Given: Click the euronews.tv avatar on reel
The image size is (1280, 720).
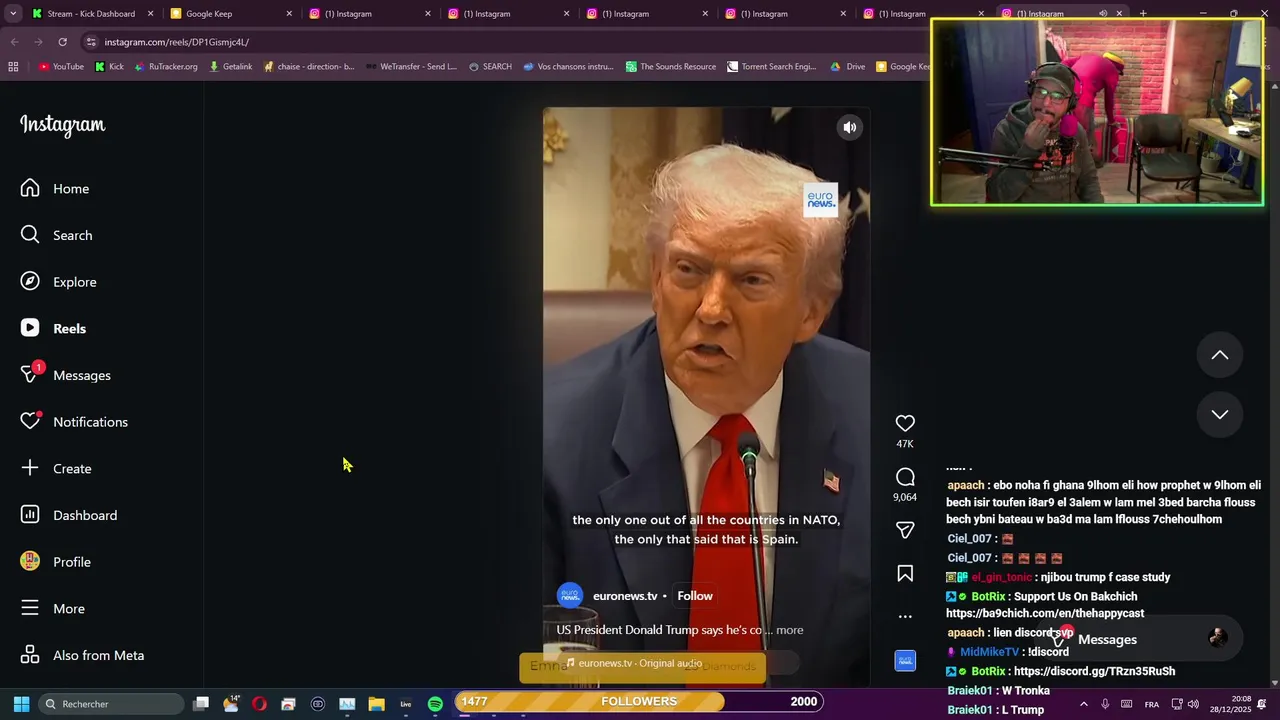Looking at the screenshot, I should pos(570,596).
